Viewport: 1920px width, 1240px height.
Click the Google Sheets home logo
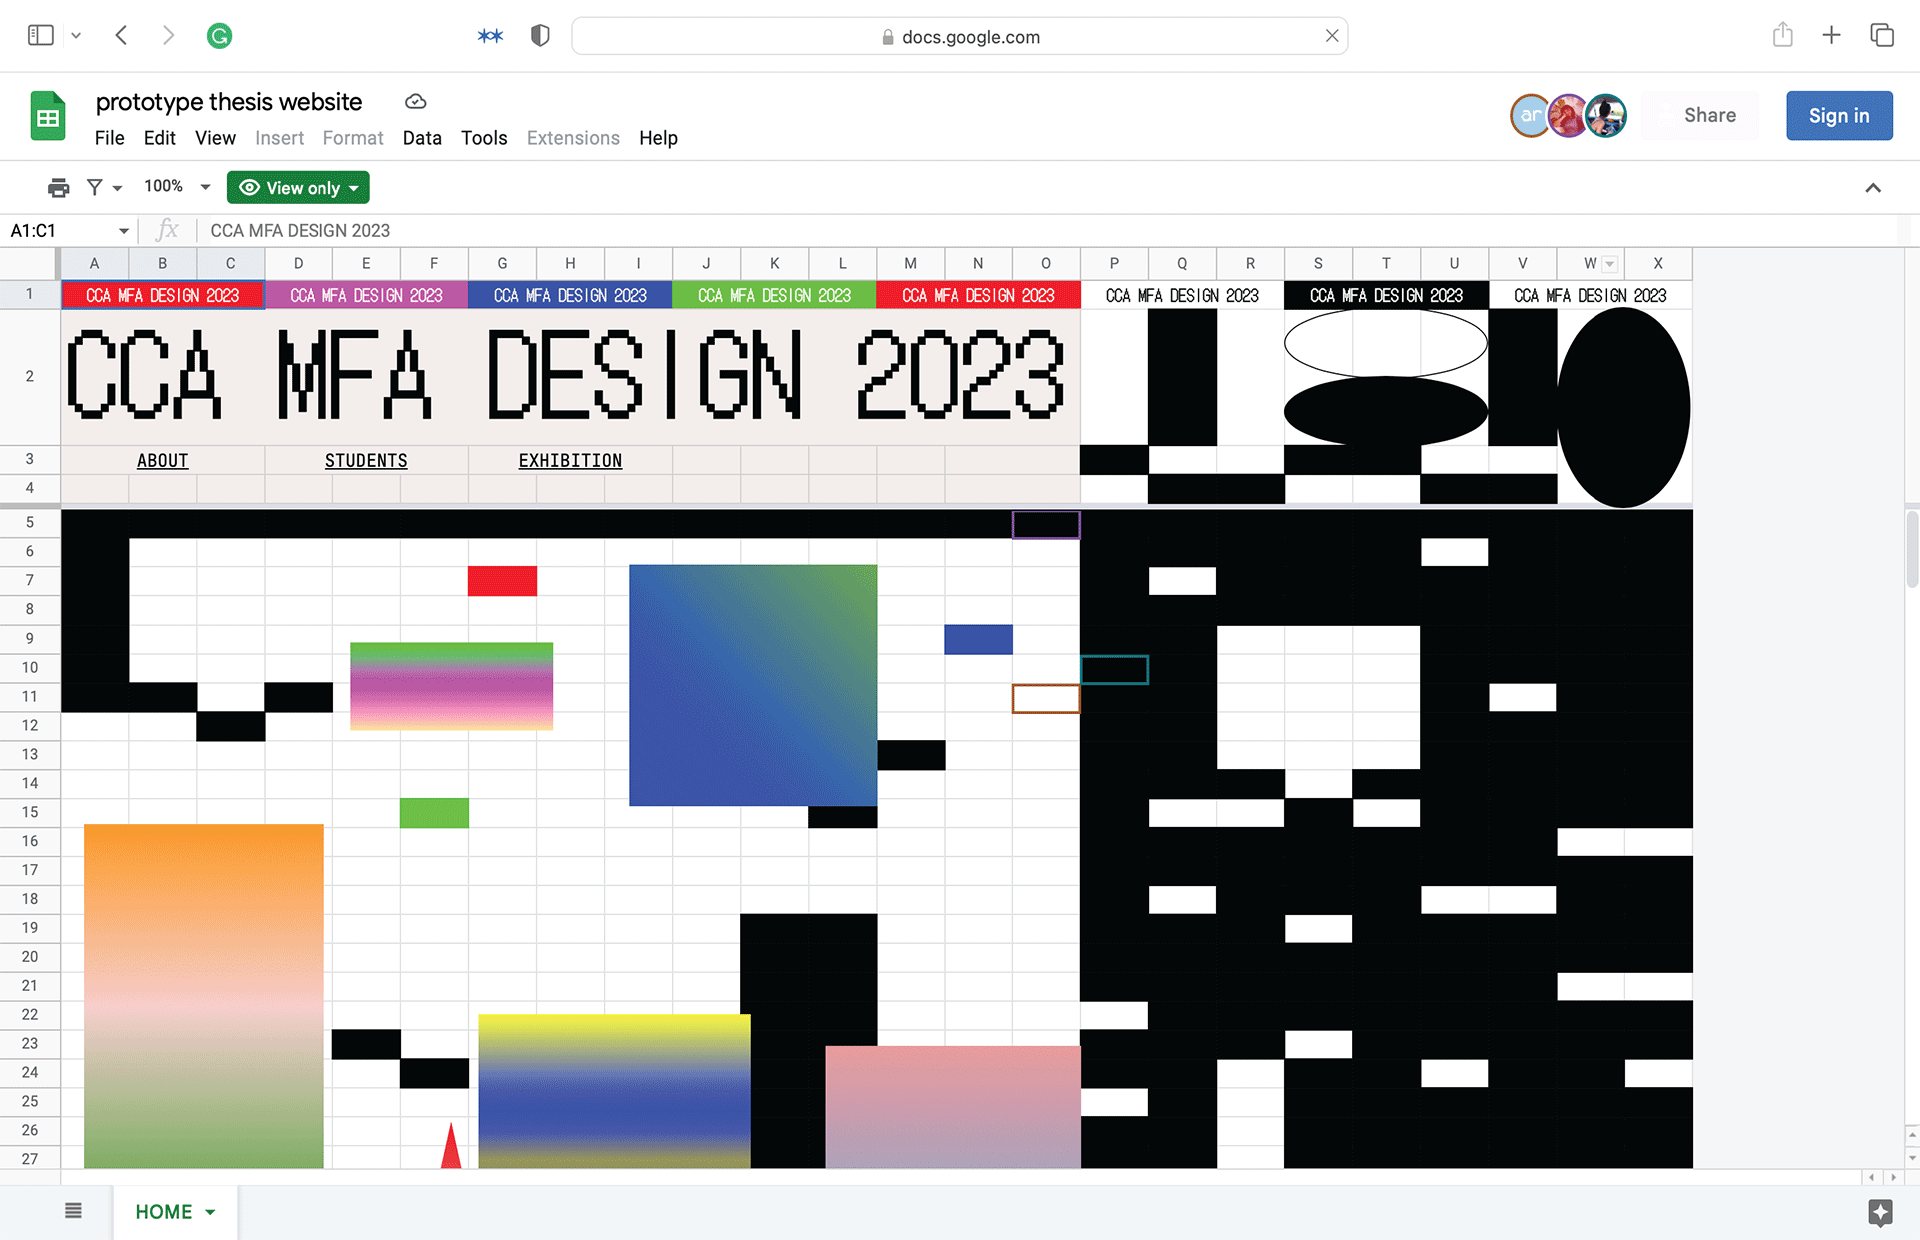(x=47, y=117)
